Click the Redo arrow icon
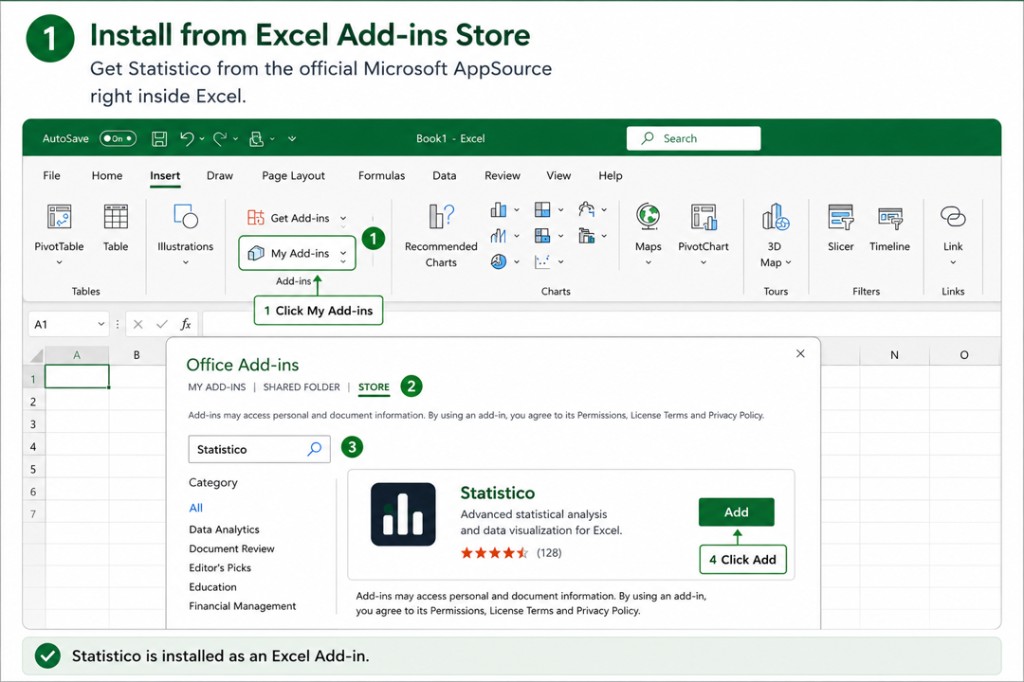The height and width of the screenshot is (682, 1024). pyautogui.click(x=220, y=138)
